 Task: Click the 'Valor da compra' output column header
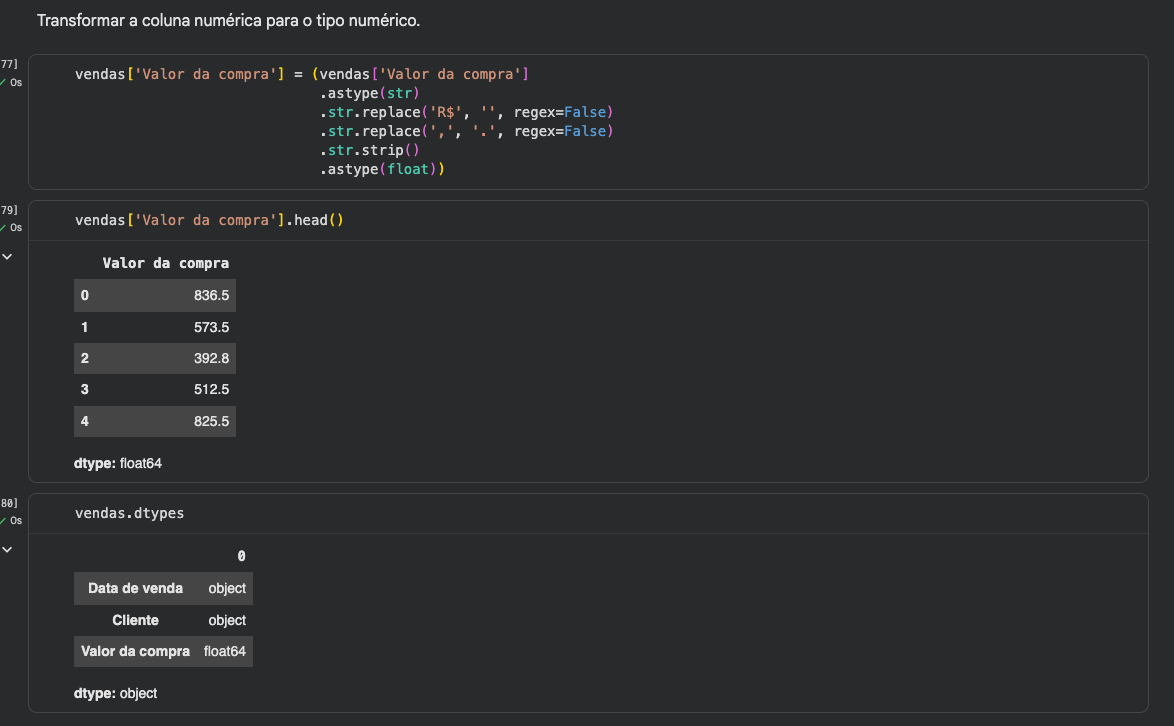point(165,263)
